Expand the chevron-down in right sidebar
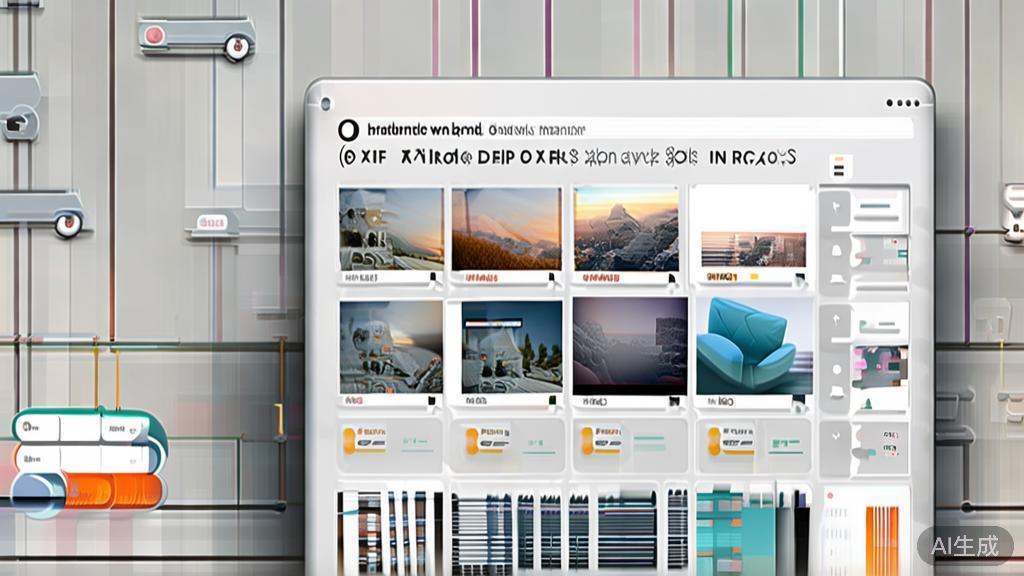Viewport: 1024px width, 576px height. 836,436
